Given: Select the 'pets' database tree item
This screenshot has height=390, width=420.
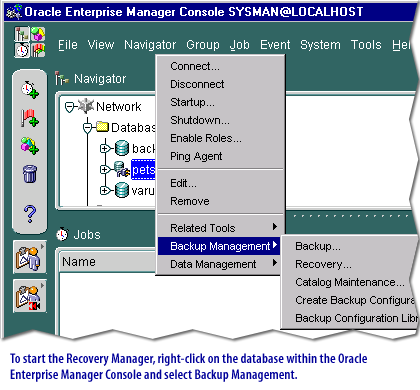Looking at the screenshot, I should click(x=143, y=170).
